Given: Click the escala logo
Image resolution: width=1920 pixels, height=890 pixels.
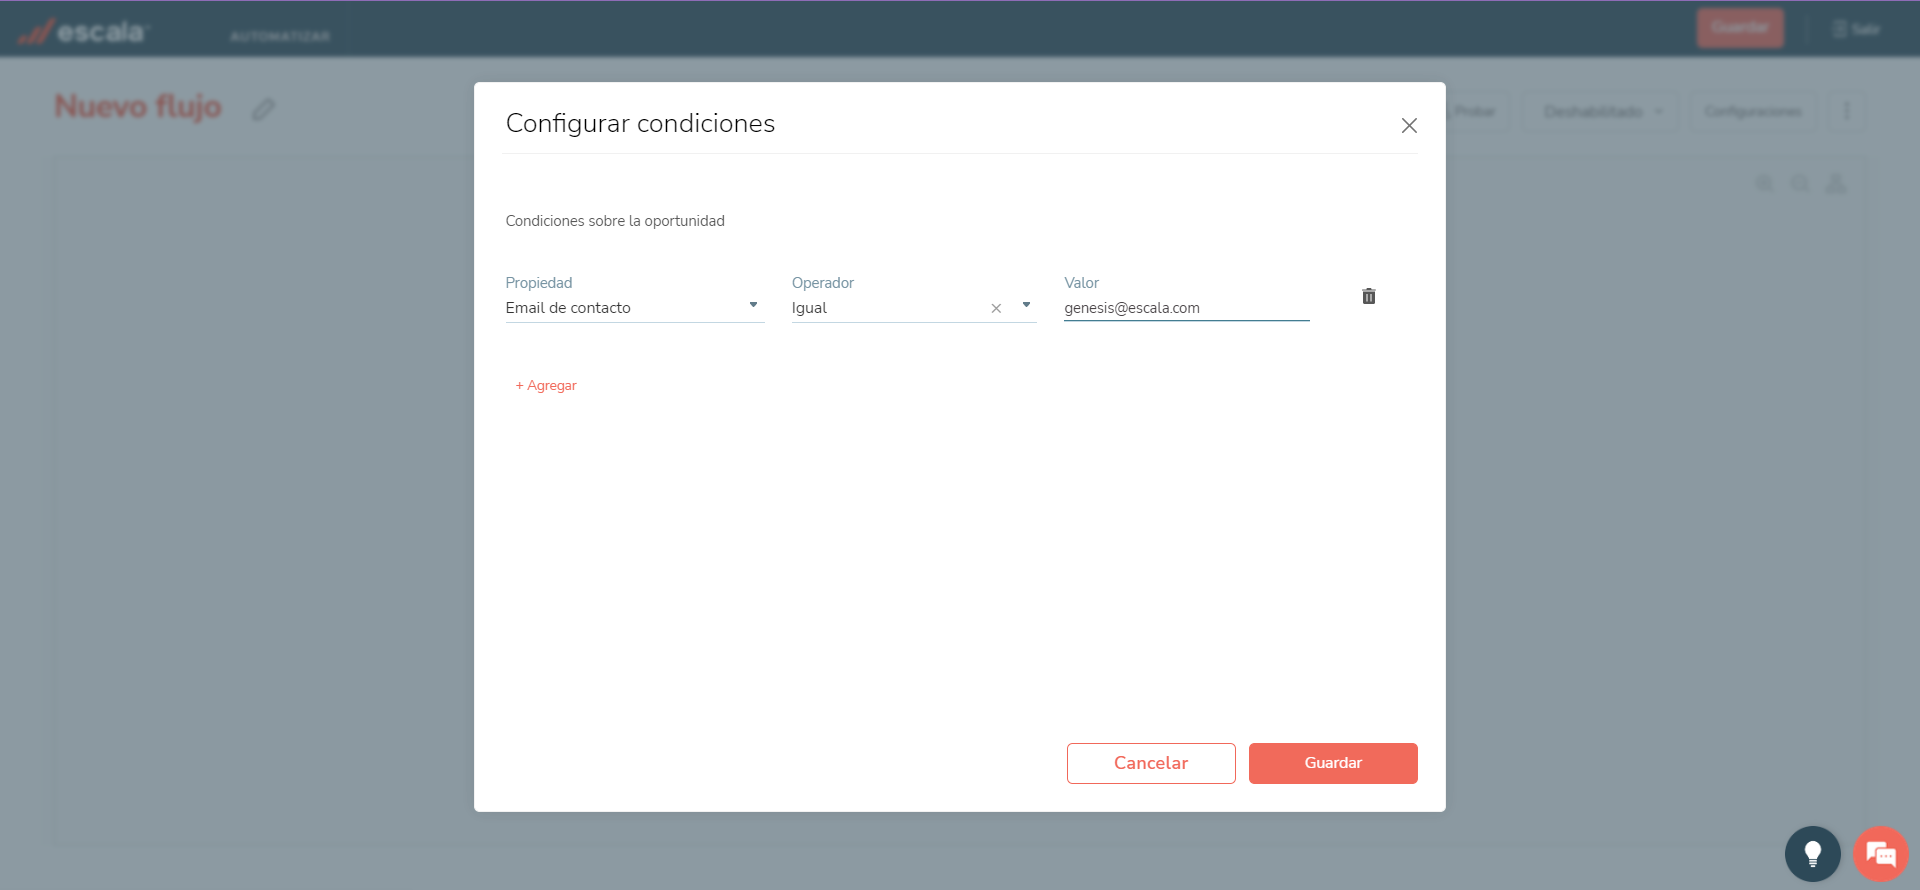Looking at the screenshot, I should (84, 32).
